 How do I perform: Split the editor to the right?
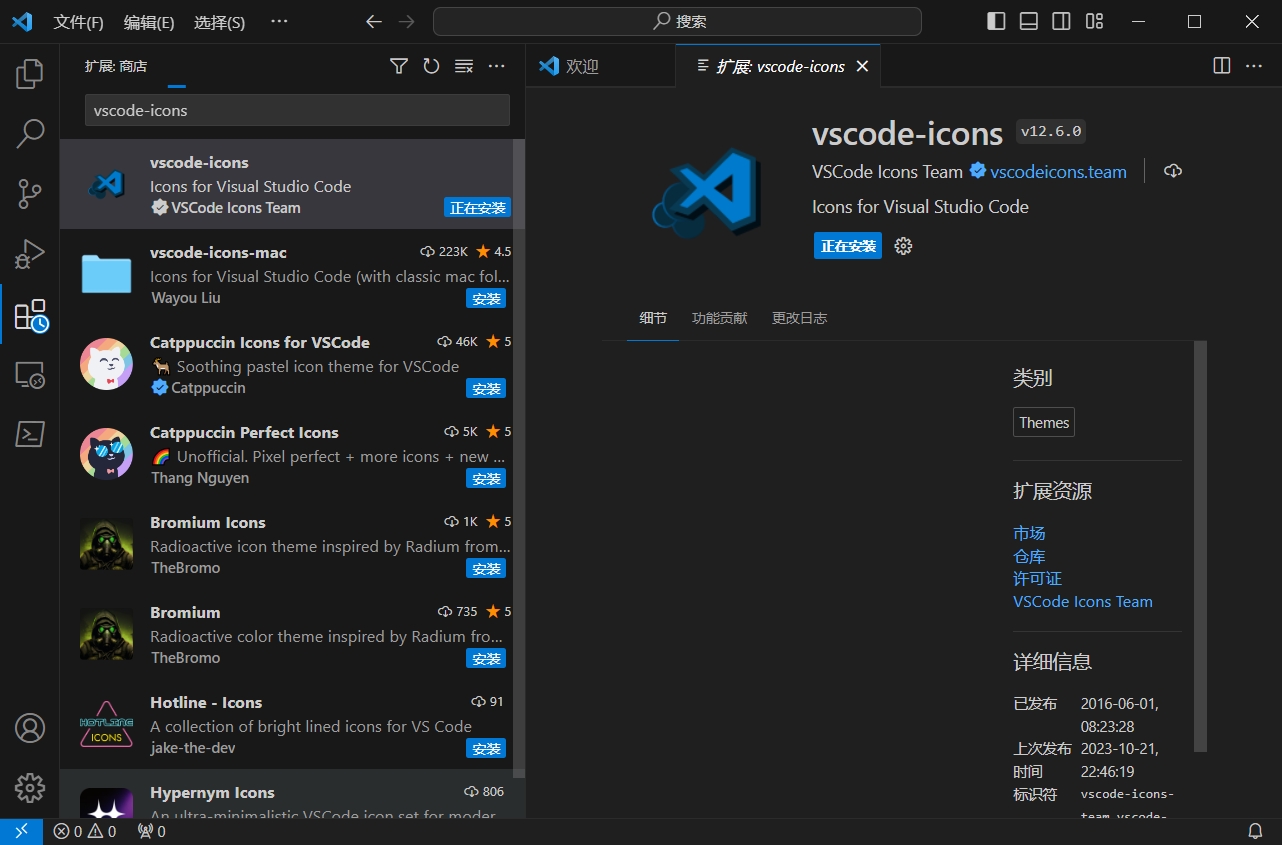[1221, 66]
